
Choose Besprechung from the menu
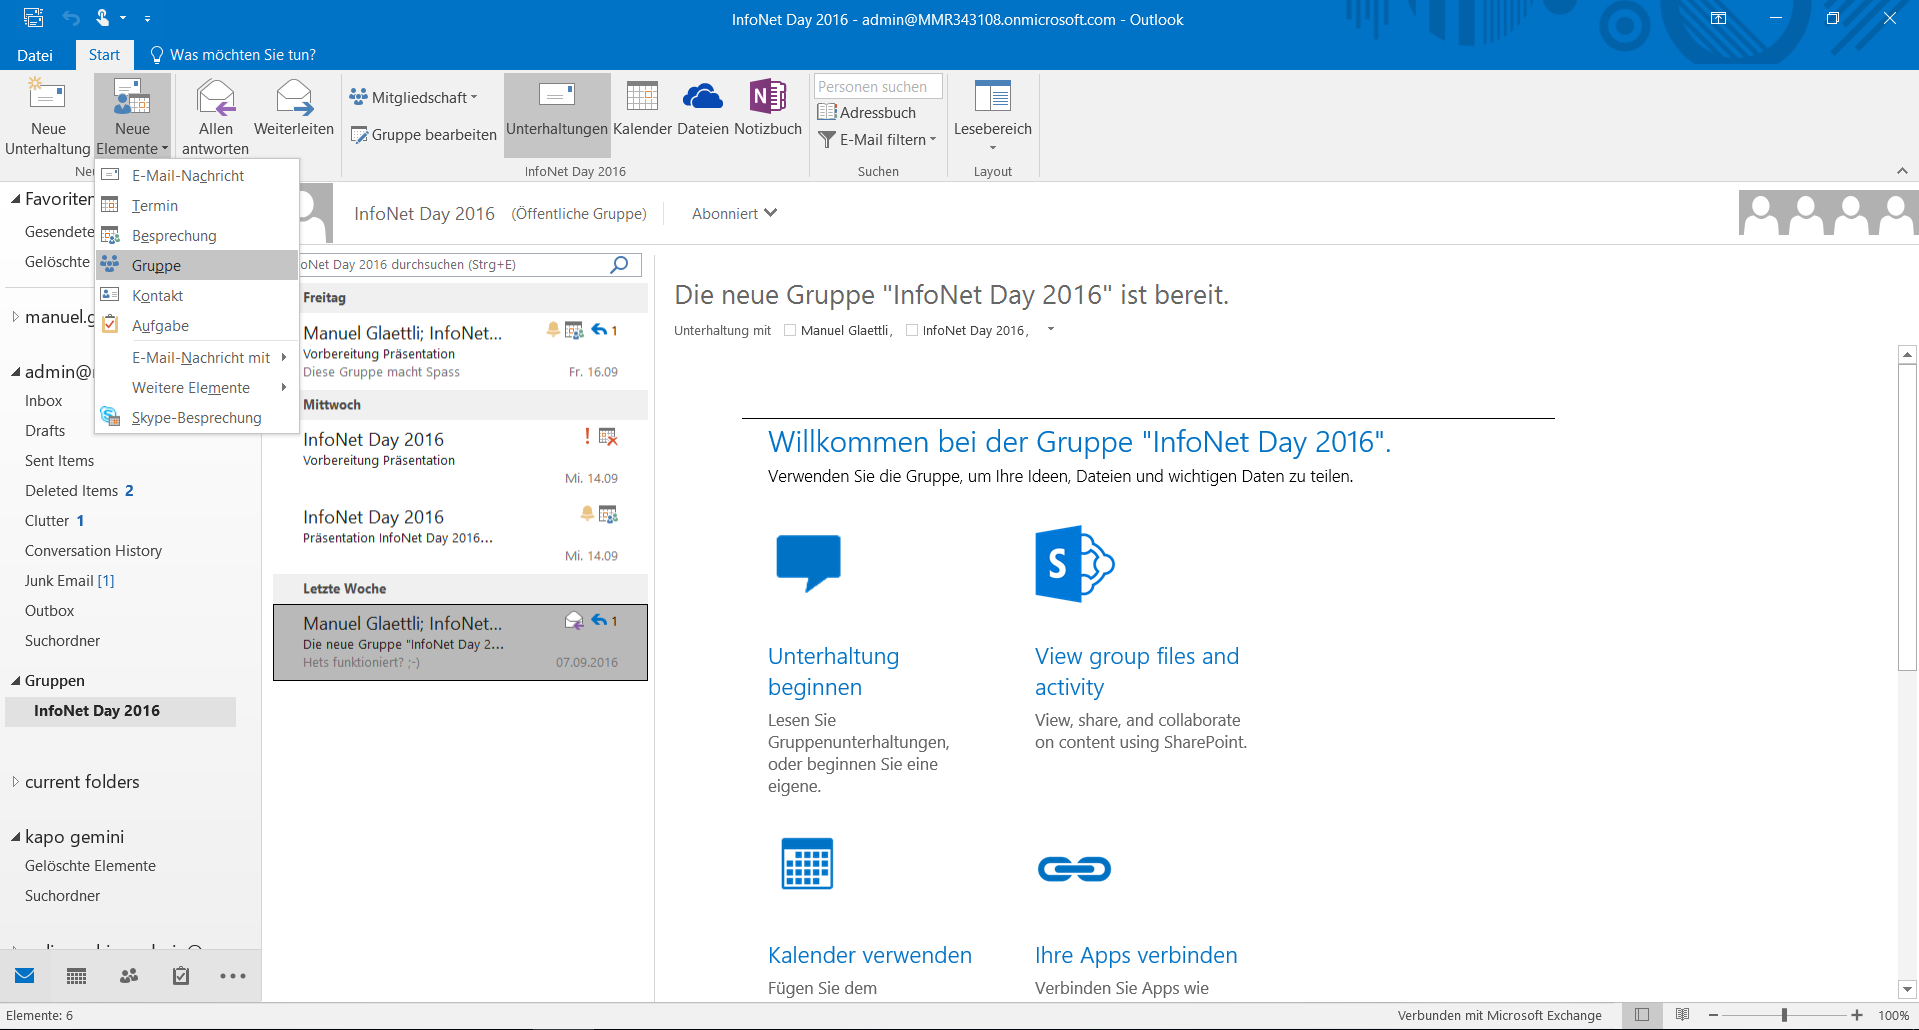point(197,236)
